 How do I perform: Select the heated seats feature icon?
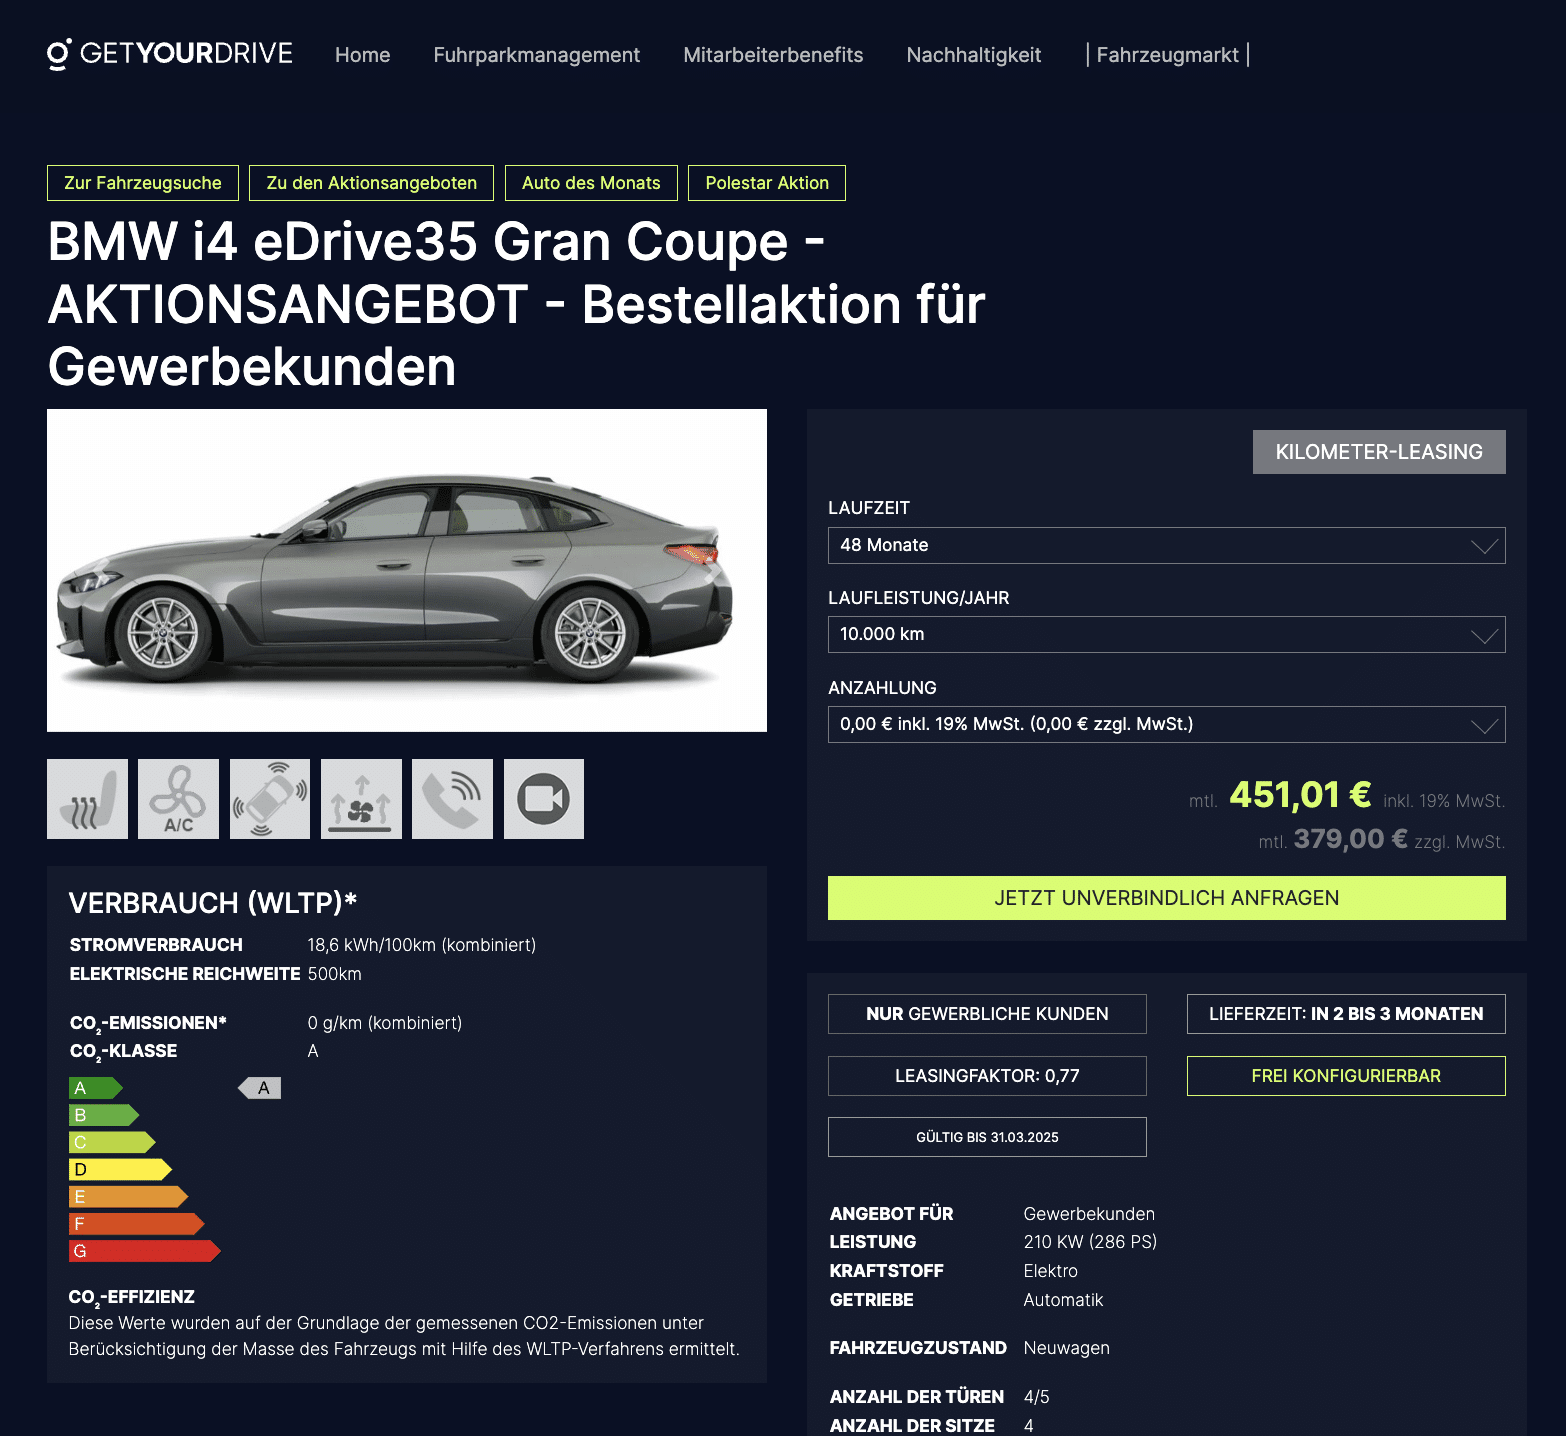[87, 799]
